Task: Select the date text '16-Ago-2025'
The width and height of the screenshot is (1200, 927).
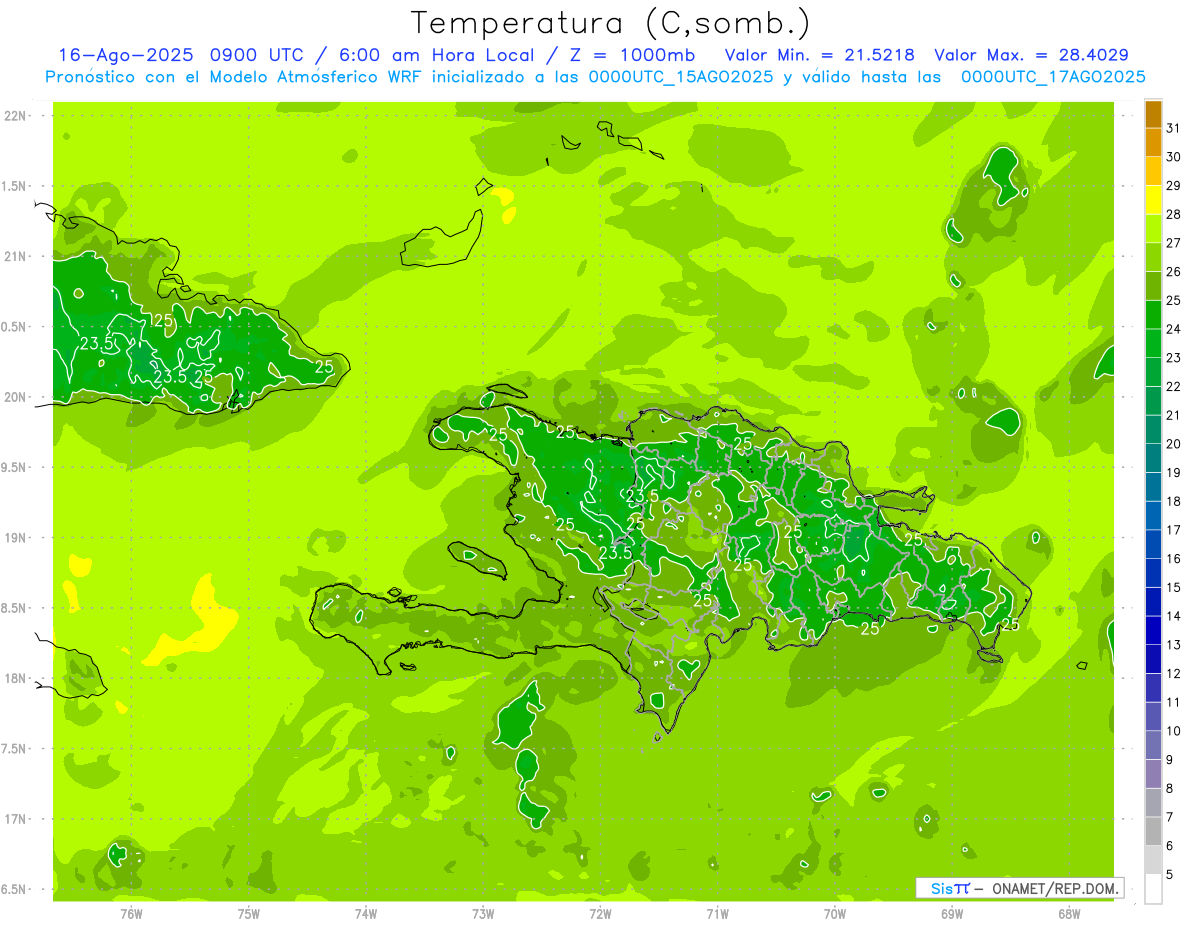Action: (x=125, y=56)
